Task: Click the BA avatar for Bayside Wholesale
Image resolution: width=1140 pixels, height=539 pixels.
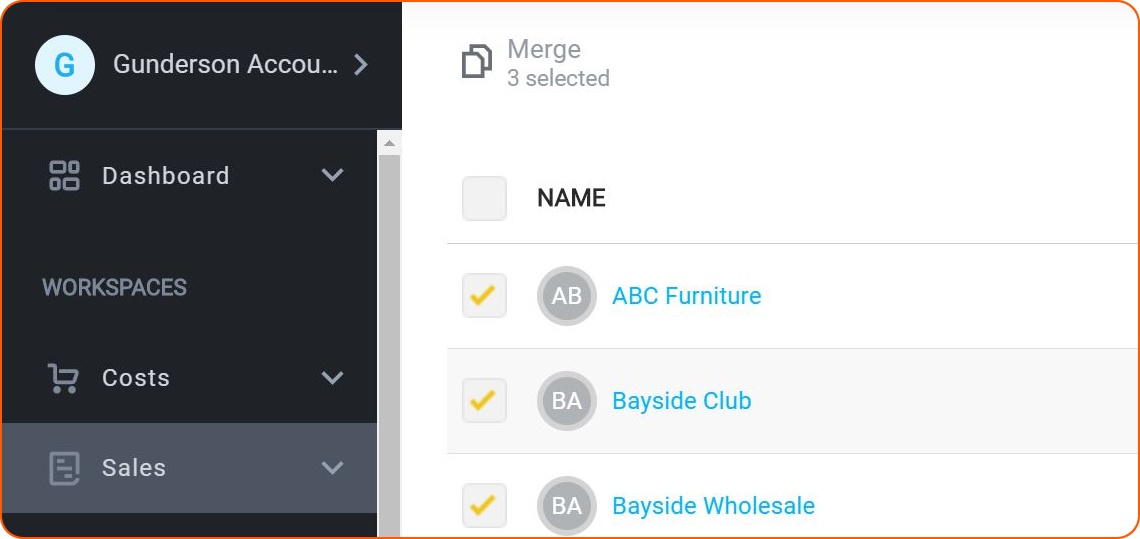Action: (567, 506)
